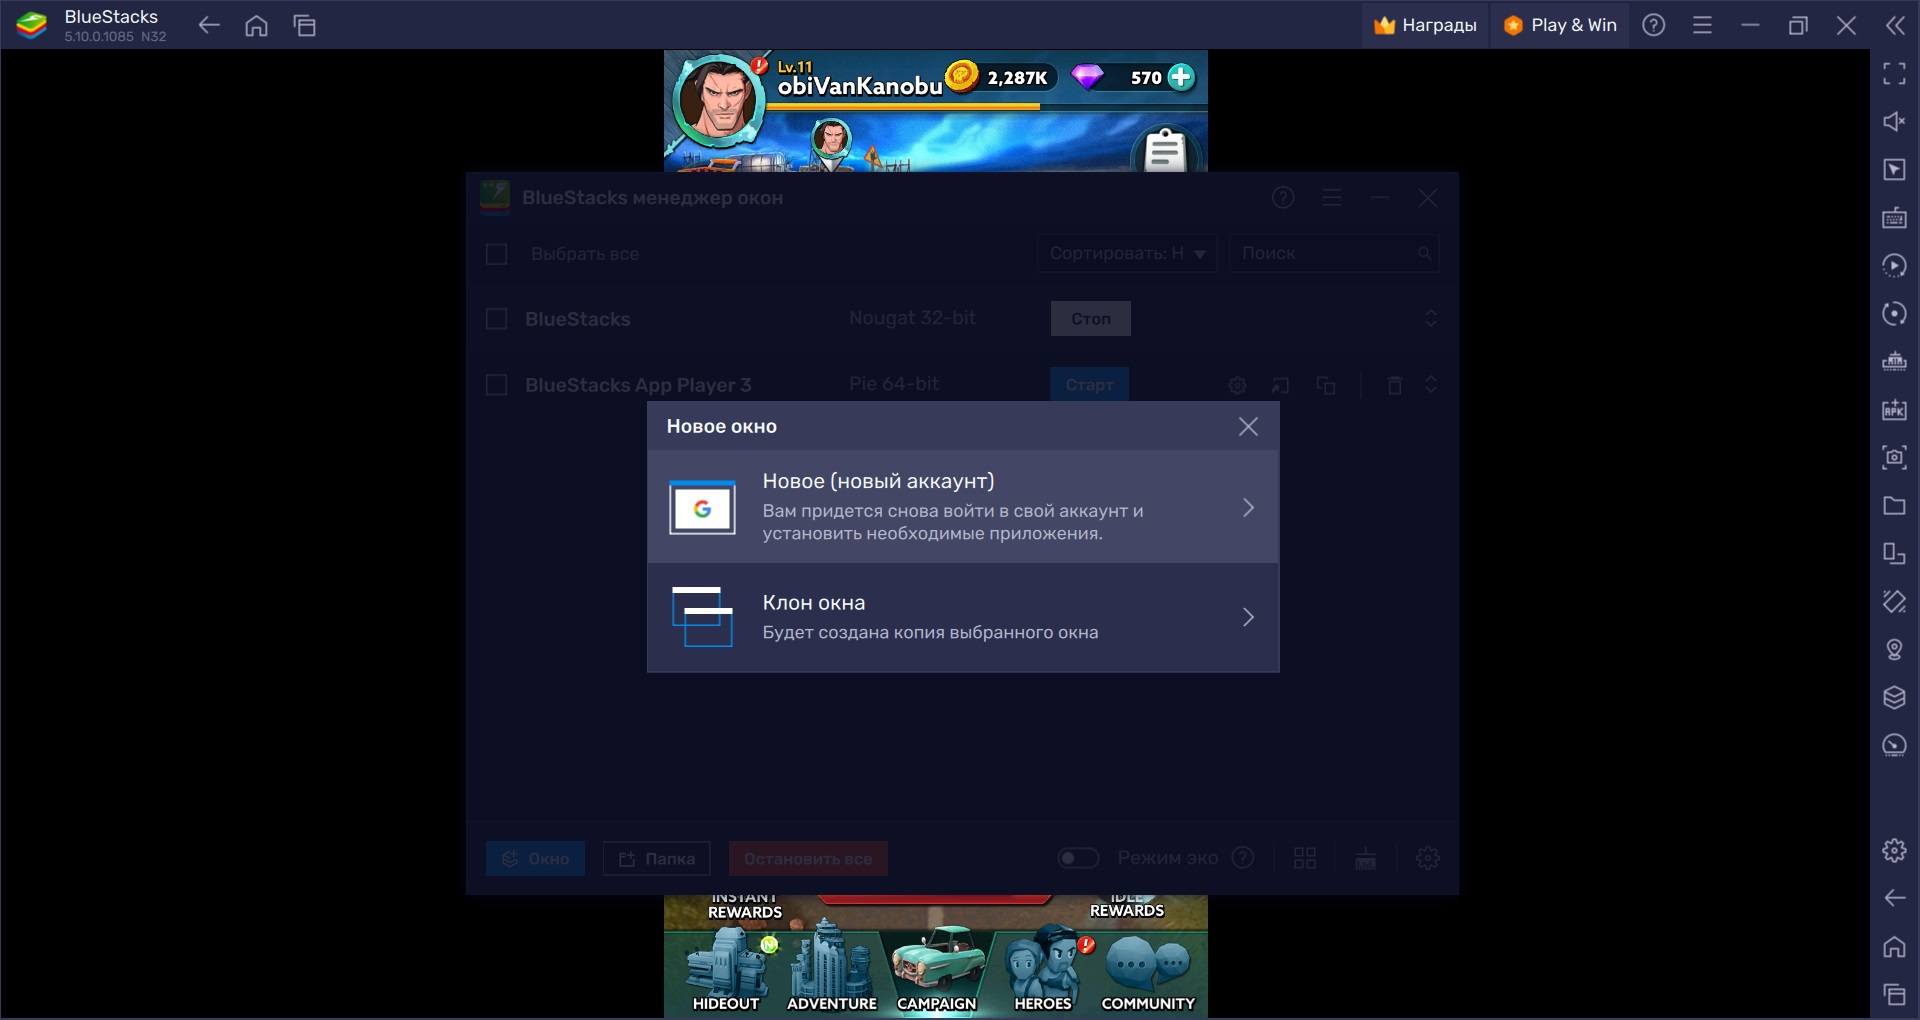Screen dimensions: 1920x1020
Task: Enter fullscreen via side toolbar icon
Action: pos(1894,73)
